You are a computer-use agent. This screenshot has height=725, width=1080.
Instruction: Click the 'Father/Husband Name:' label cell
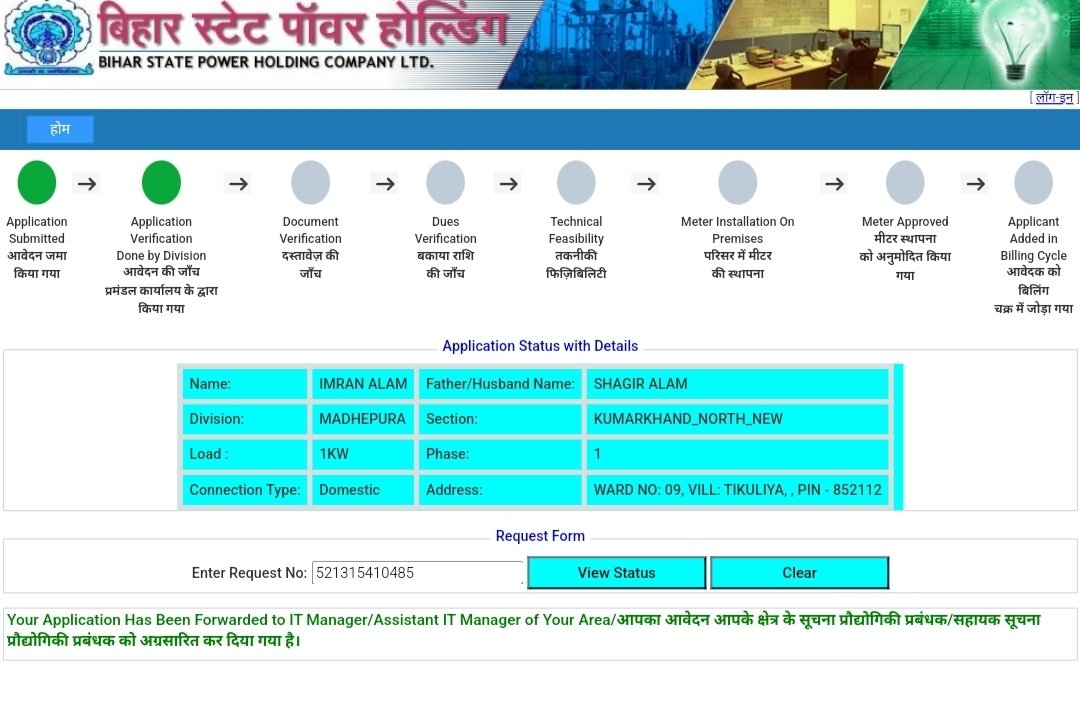[x=501, y=384]
